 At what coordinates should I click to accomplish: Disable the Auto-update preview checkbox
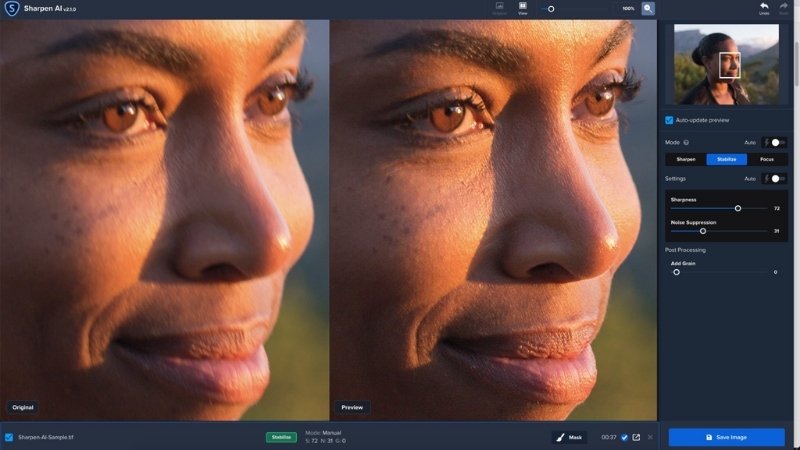(x=669, y=120)
